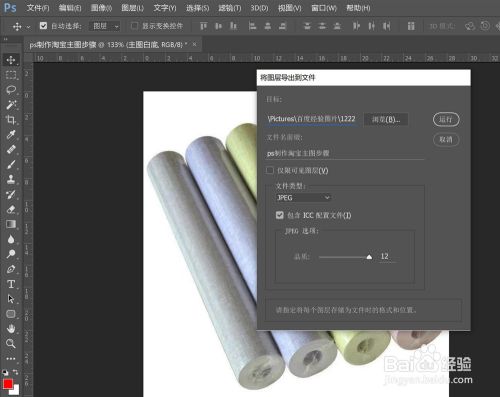This screenshot has height=397, width=500.
Task: Select the Hand tool
Action: point(11,329)
